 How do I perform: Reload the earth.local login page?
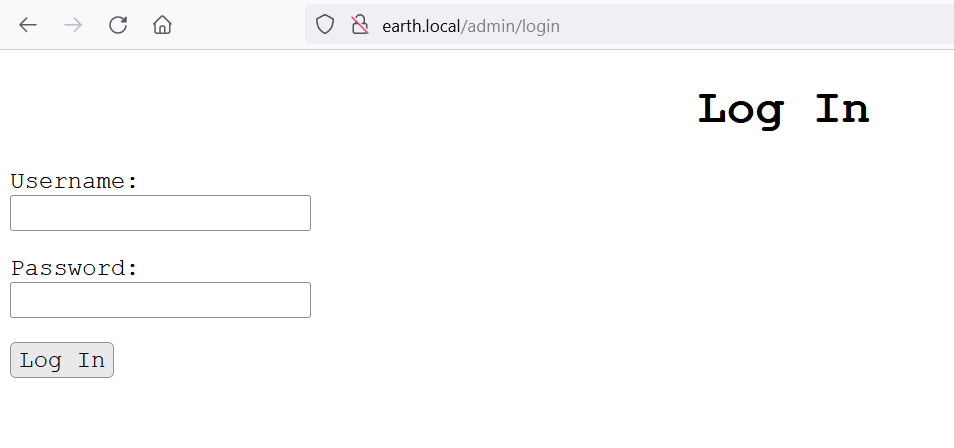(x=118, y=25)
